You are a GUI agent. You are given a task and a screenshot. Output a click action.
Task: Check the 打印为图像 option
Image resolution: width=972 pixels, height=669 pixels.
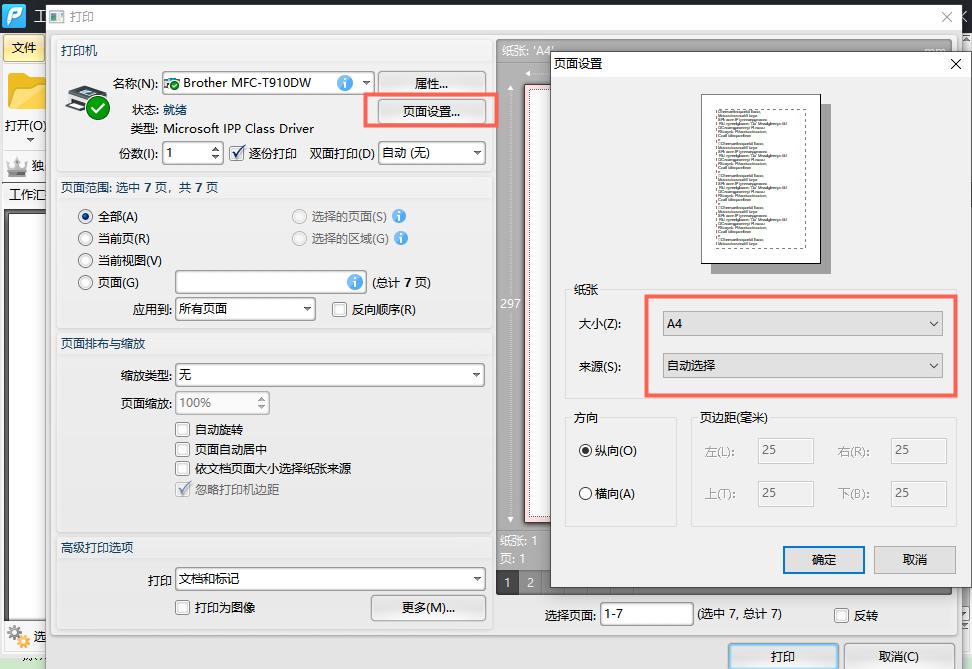(x=183, y=607)
